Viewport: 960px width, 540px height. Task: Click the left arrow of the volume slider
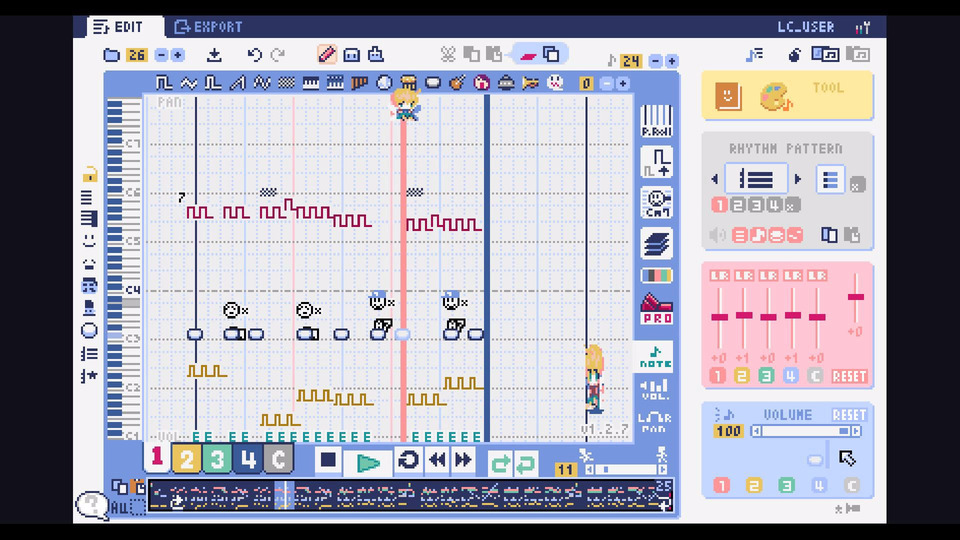pos(757,431)
